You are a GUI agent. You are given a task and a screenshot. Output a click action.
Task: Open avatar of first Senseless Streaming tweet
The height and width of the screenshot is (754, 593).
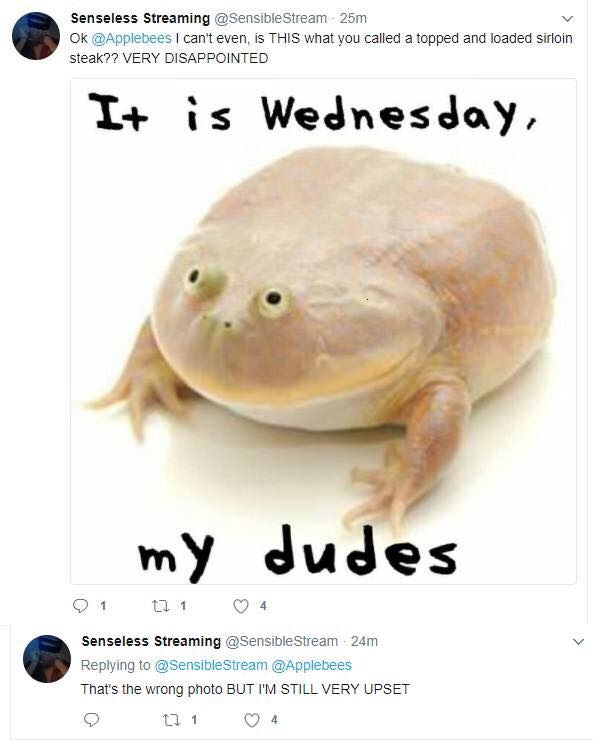36,36
